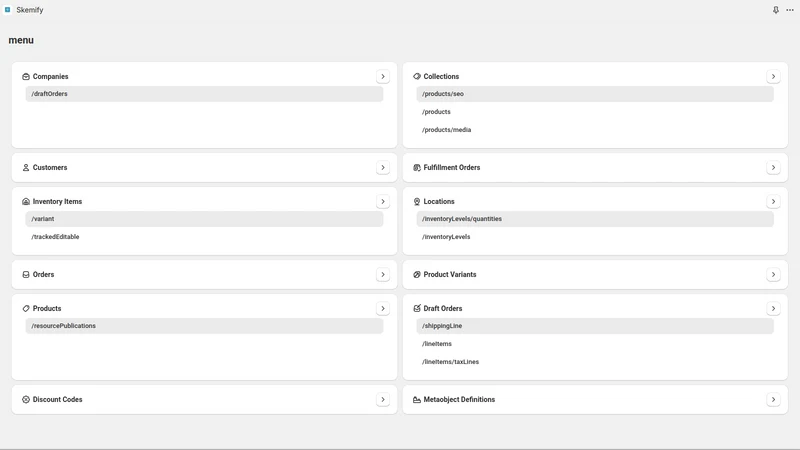Image resolution: width=800 pixels, height=450 pixels.
Task: Open the Fulfillment Orders chevron button
Action: [773, 167]
